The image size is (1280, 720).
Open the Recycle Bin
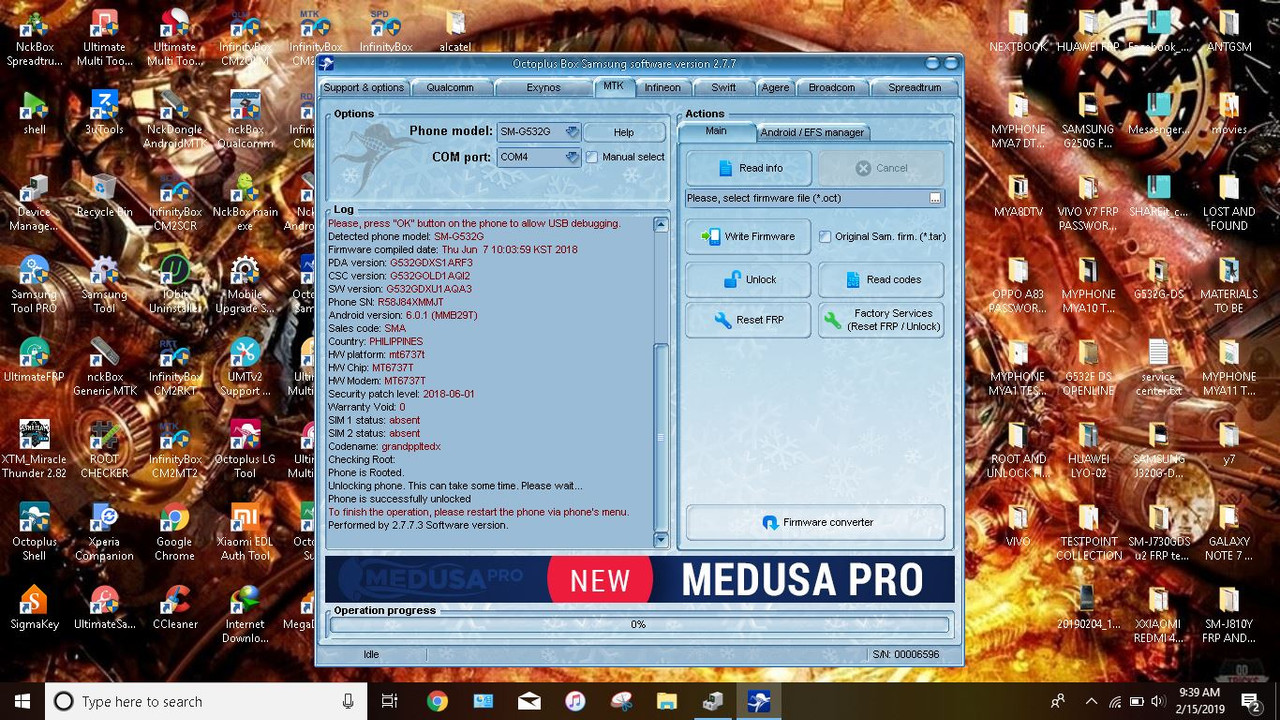tap(104, 195)
